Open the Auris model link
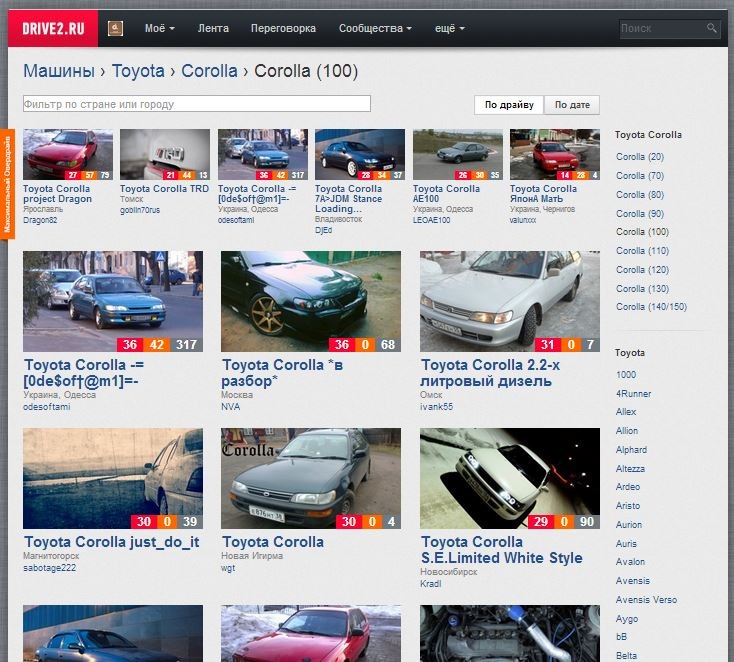734x662 pixels. click(x=626, y=544)
